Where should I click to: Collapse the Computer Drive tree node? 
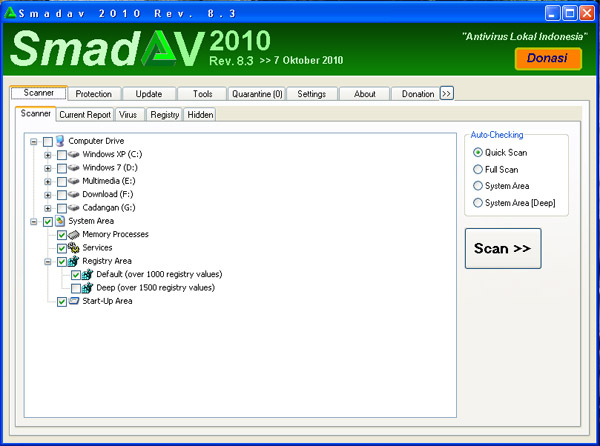34,142
